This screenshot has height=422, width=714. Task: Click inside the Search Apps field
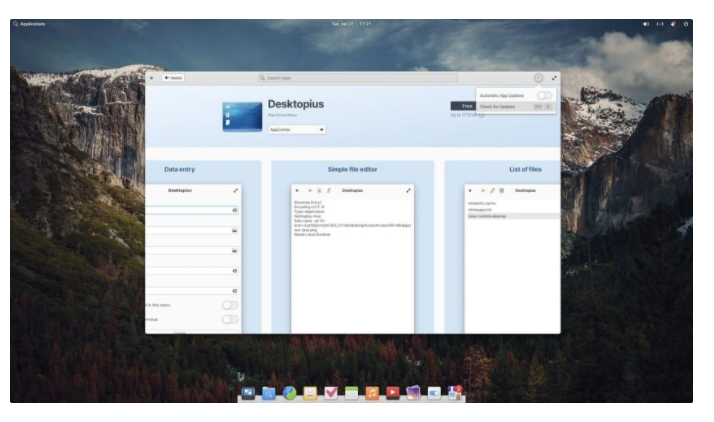point(358,78)
